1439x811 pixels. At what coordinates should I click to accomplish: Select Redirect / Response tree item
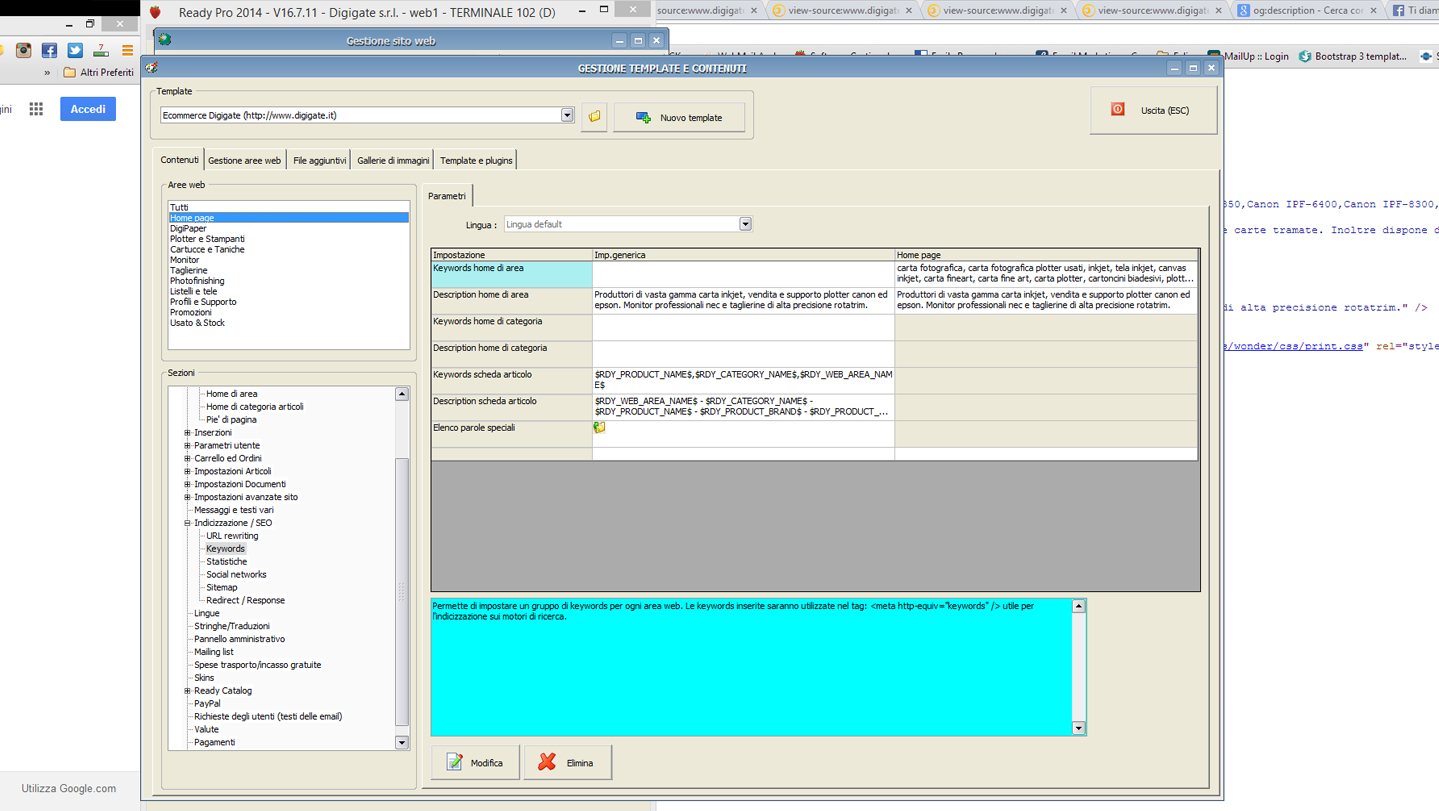coord(245,601)
